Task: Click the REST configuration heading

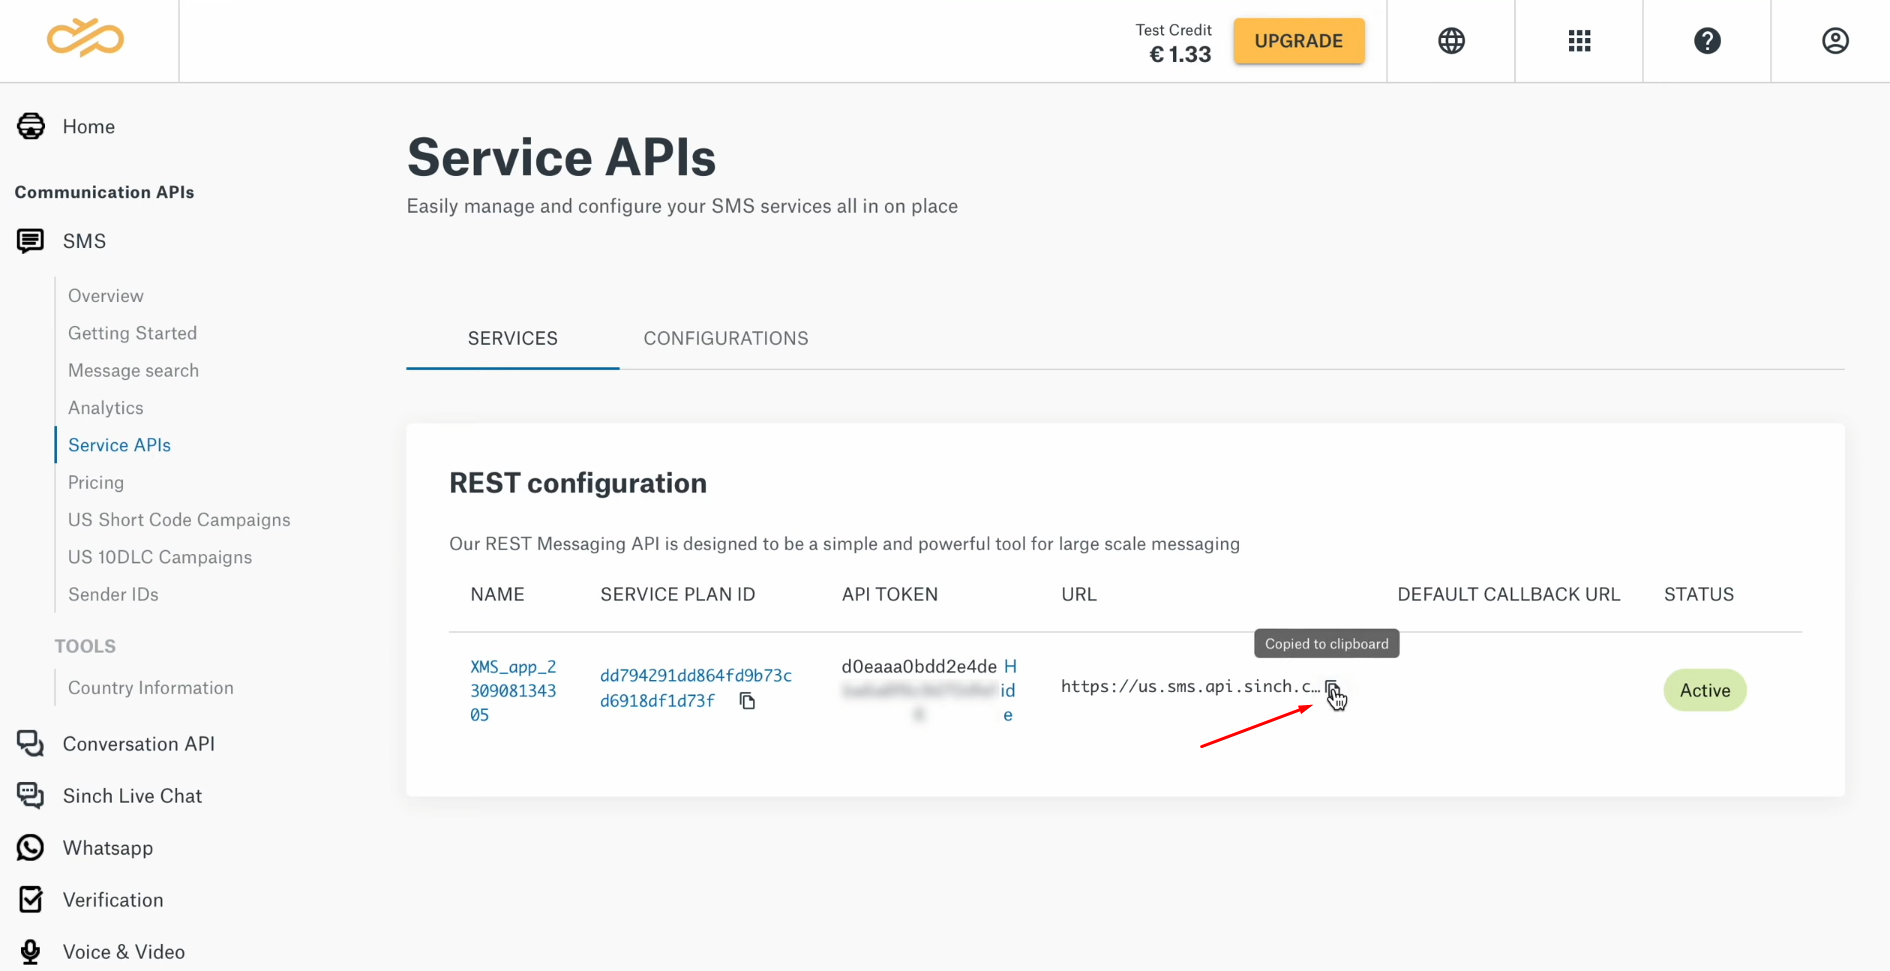Action: click(578, 483)
